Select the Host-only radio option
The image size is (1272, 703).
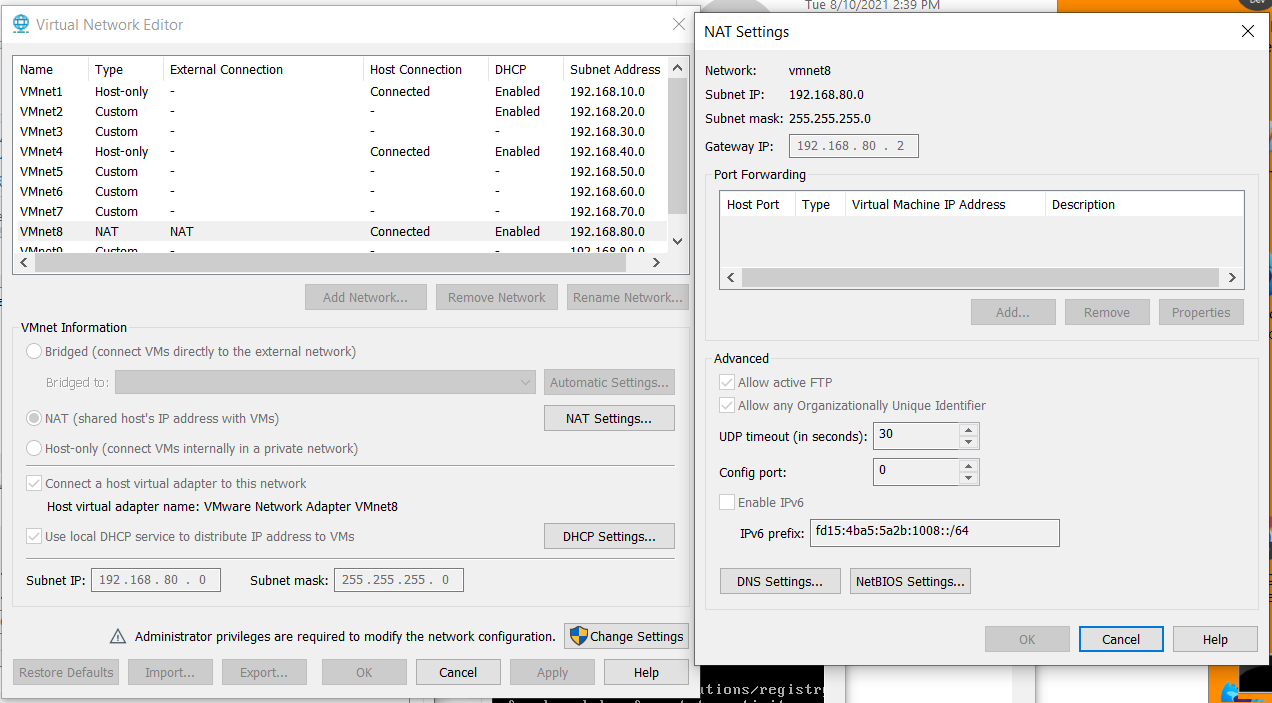[34, 448]
